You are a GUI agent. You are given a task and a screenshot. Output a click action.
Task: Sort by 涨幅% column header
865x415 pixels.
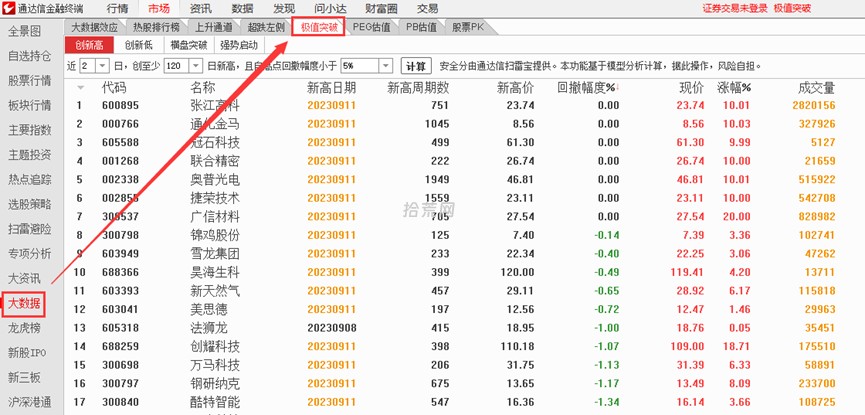tap(734, 88)
